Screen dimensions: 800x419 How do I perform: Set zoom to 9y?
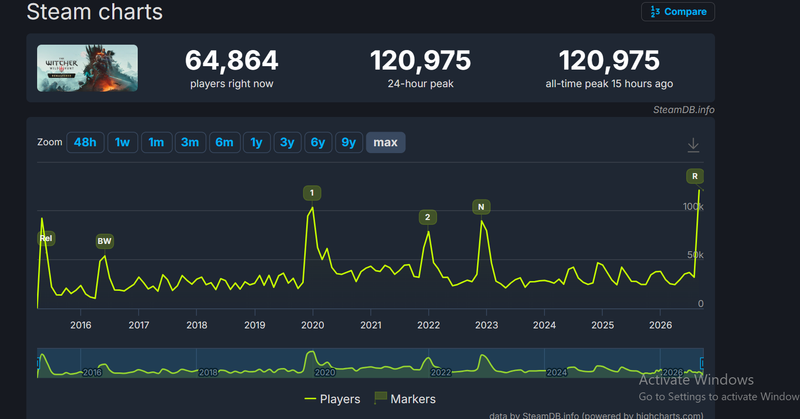348,142
